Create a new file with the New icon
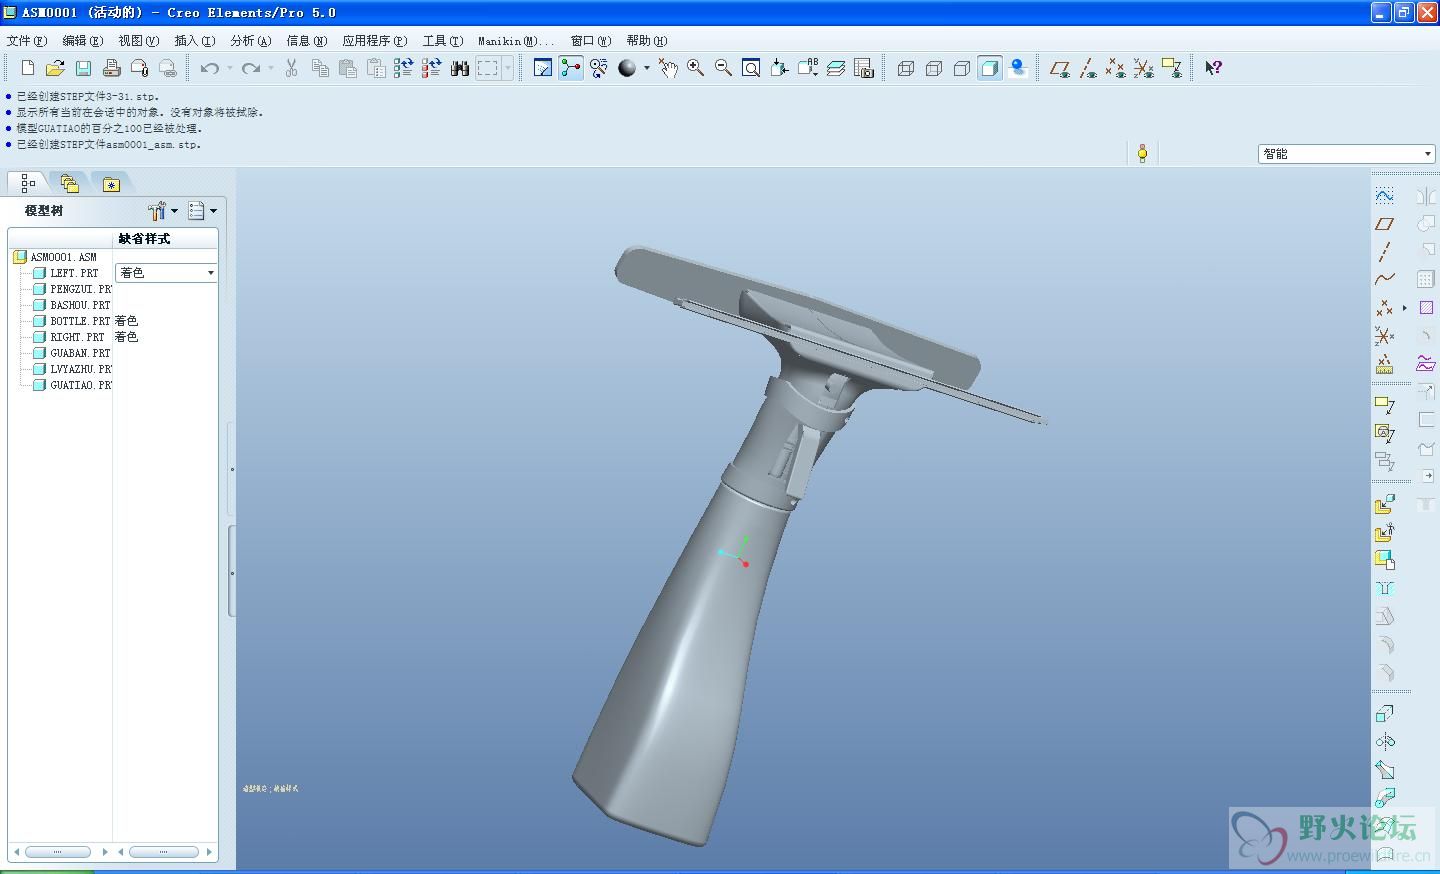Viewport: 1440px width, 874px height. coord(28,68)
